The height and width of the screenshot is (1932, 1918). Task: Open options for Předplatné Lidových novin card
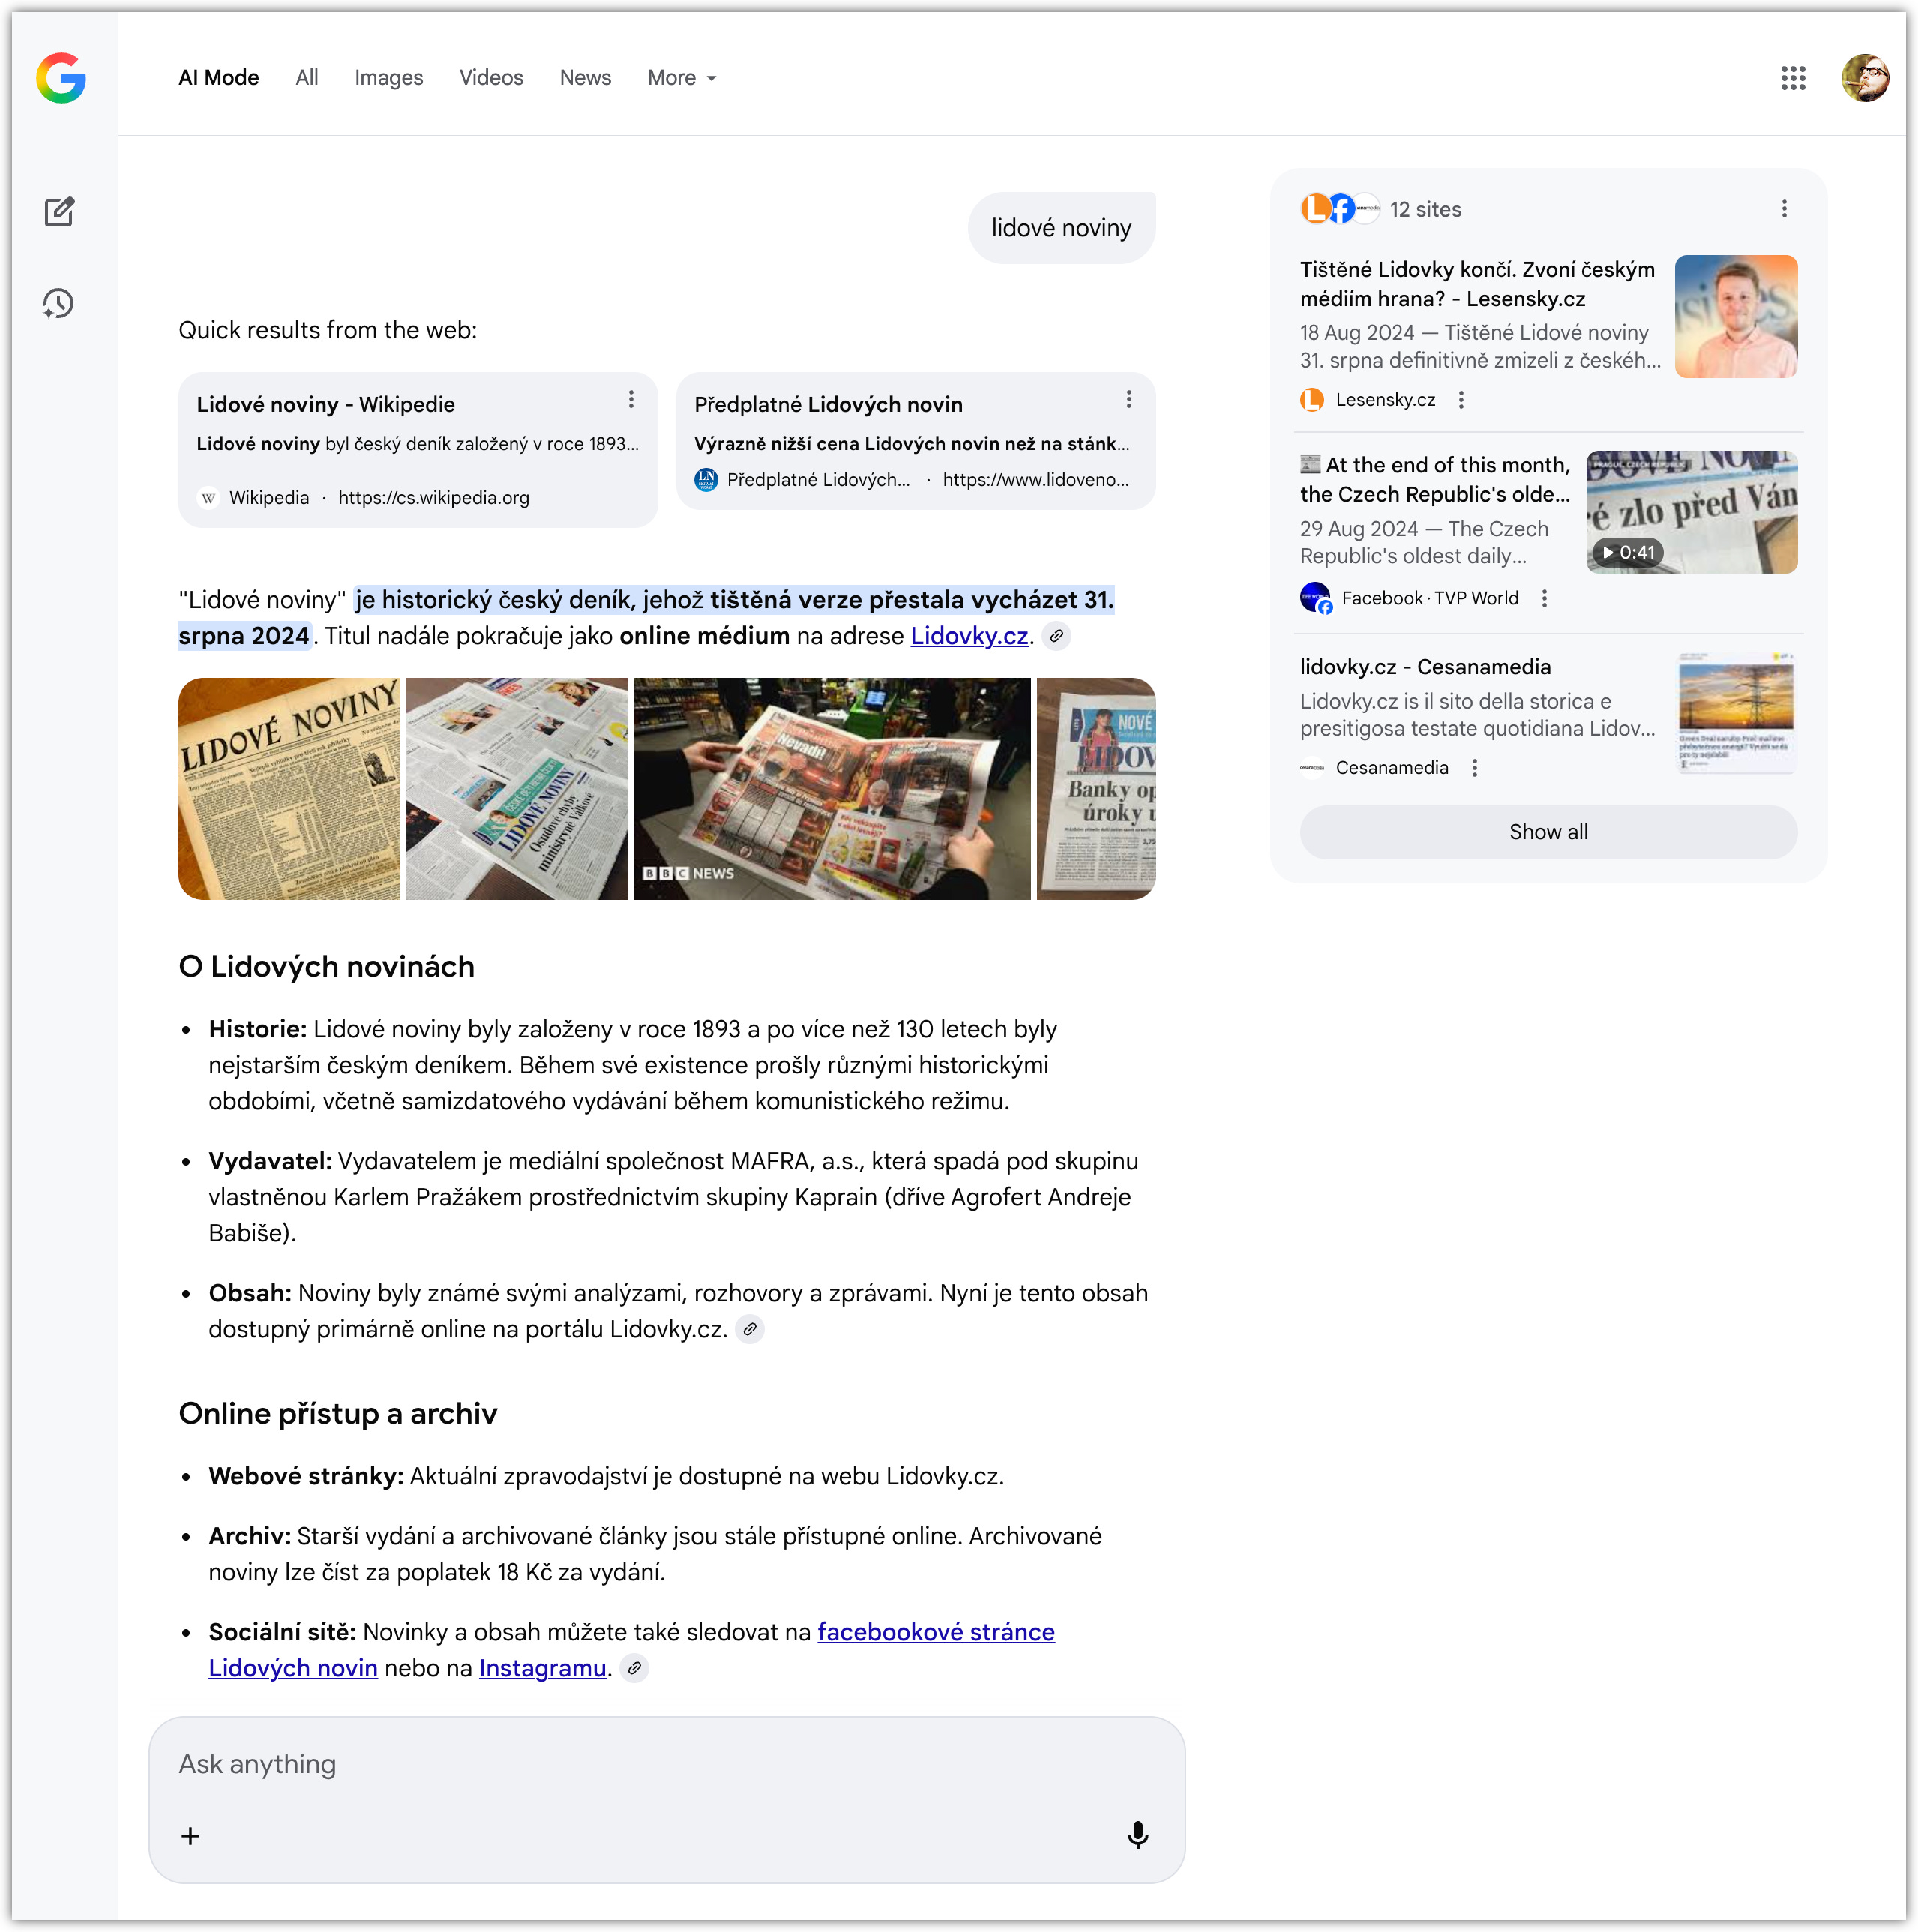pyautogui.click(x=1129, y=400)
